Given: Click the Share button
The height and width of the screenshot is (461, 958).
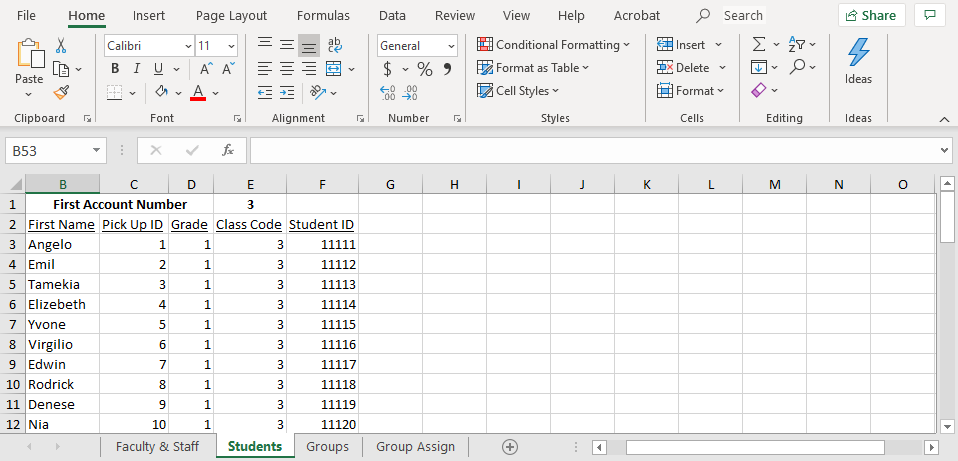Looking at the screenshot, I should [871, 15].
